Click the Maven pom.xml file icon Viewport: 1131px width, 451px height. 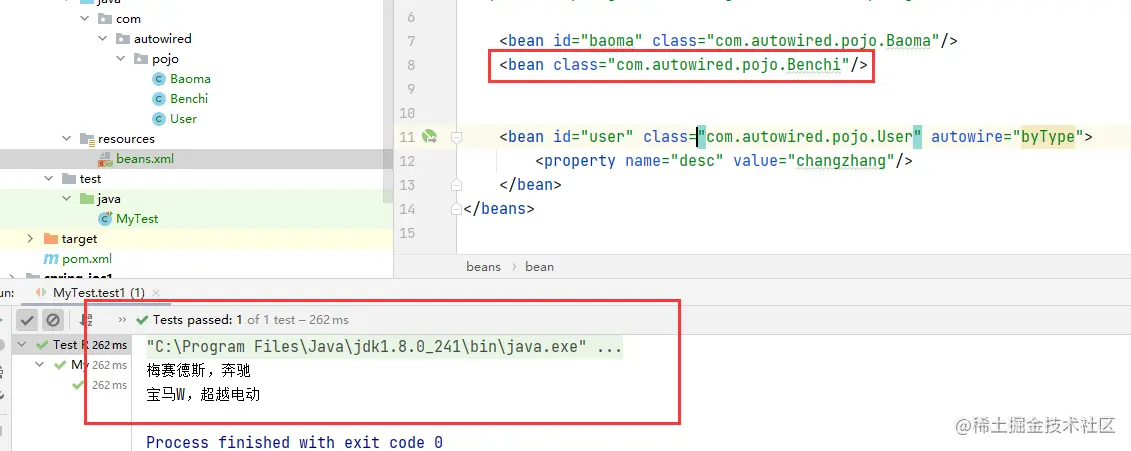point(51,258)
